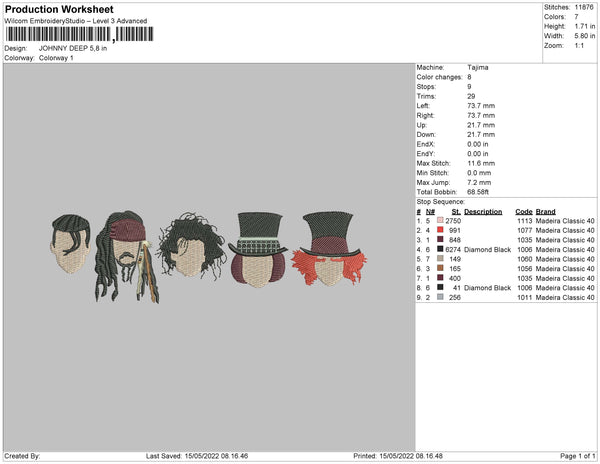Click the slicked dark-hair head embroidery
This screenshot has width=600, height=464.
[70, 244]
